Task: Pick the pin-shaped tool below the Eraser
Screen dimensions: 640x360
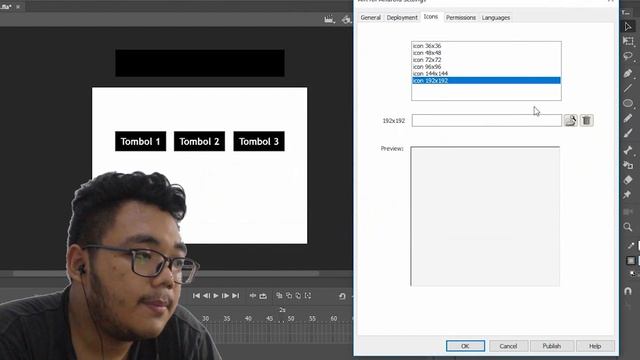Action: [627, 195]
